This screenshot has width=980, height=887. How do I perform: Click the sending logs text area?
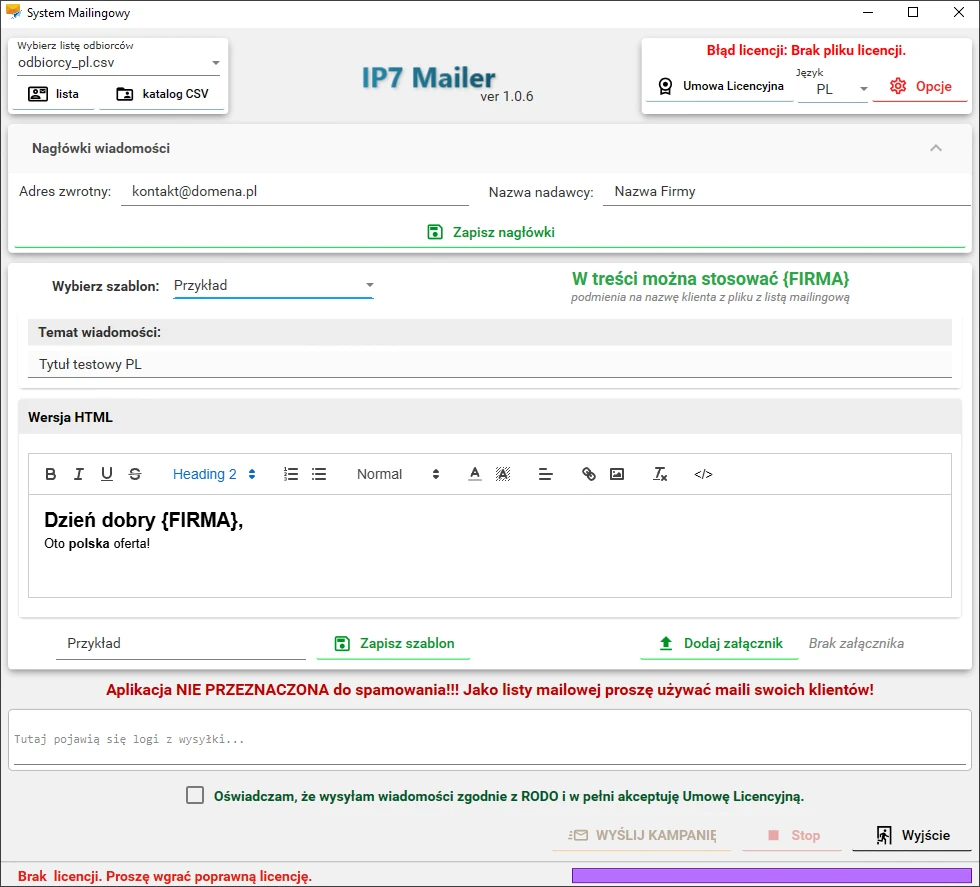point(490,739)
